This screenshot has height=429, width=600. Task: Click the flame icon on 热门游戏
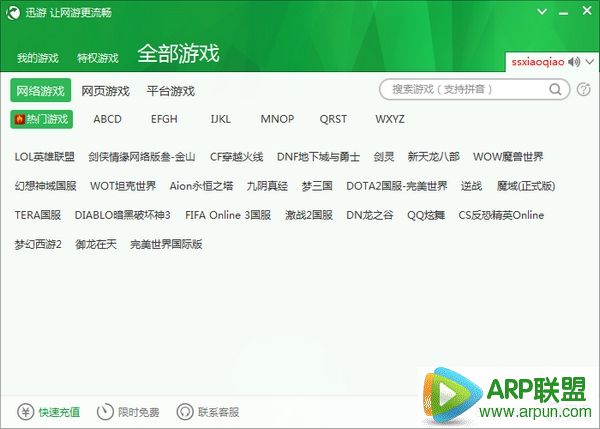click(x=20, y=119)
